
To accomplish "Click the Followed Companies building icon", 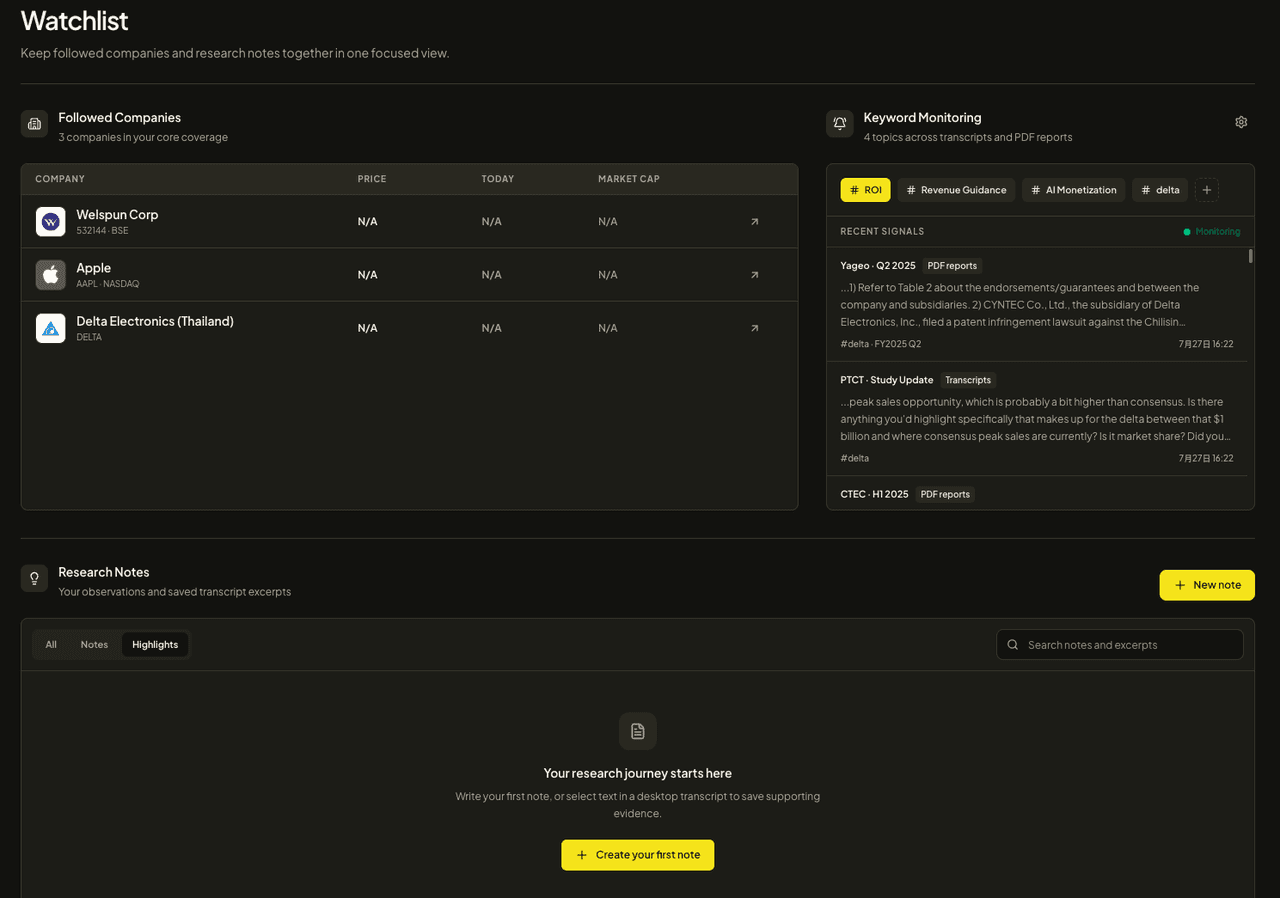I will [x=34, y=124].
